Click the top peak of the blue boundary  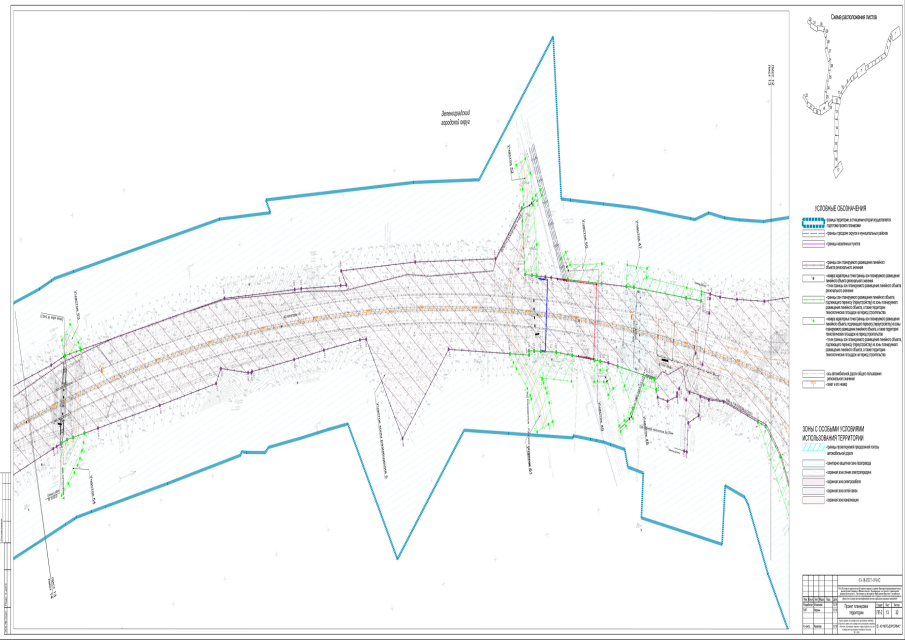coord(550,39)
